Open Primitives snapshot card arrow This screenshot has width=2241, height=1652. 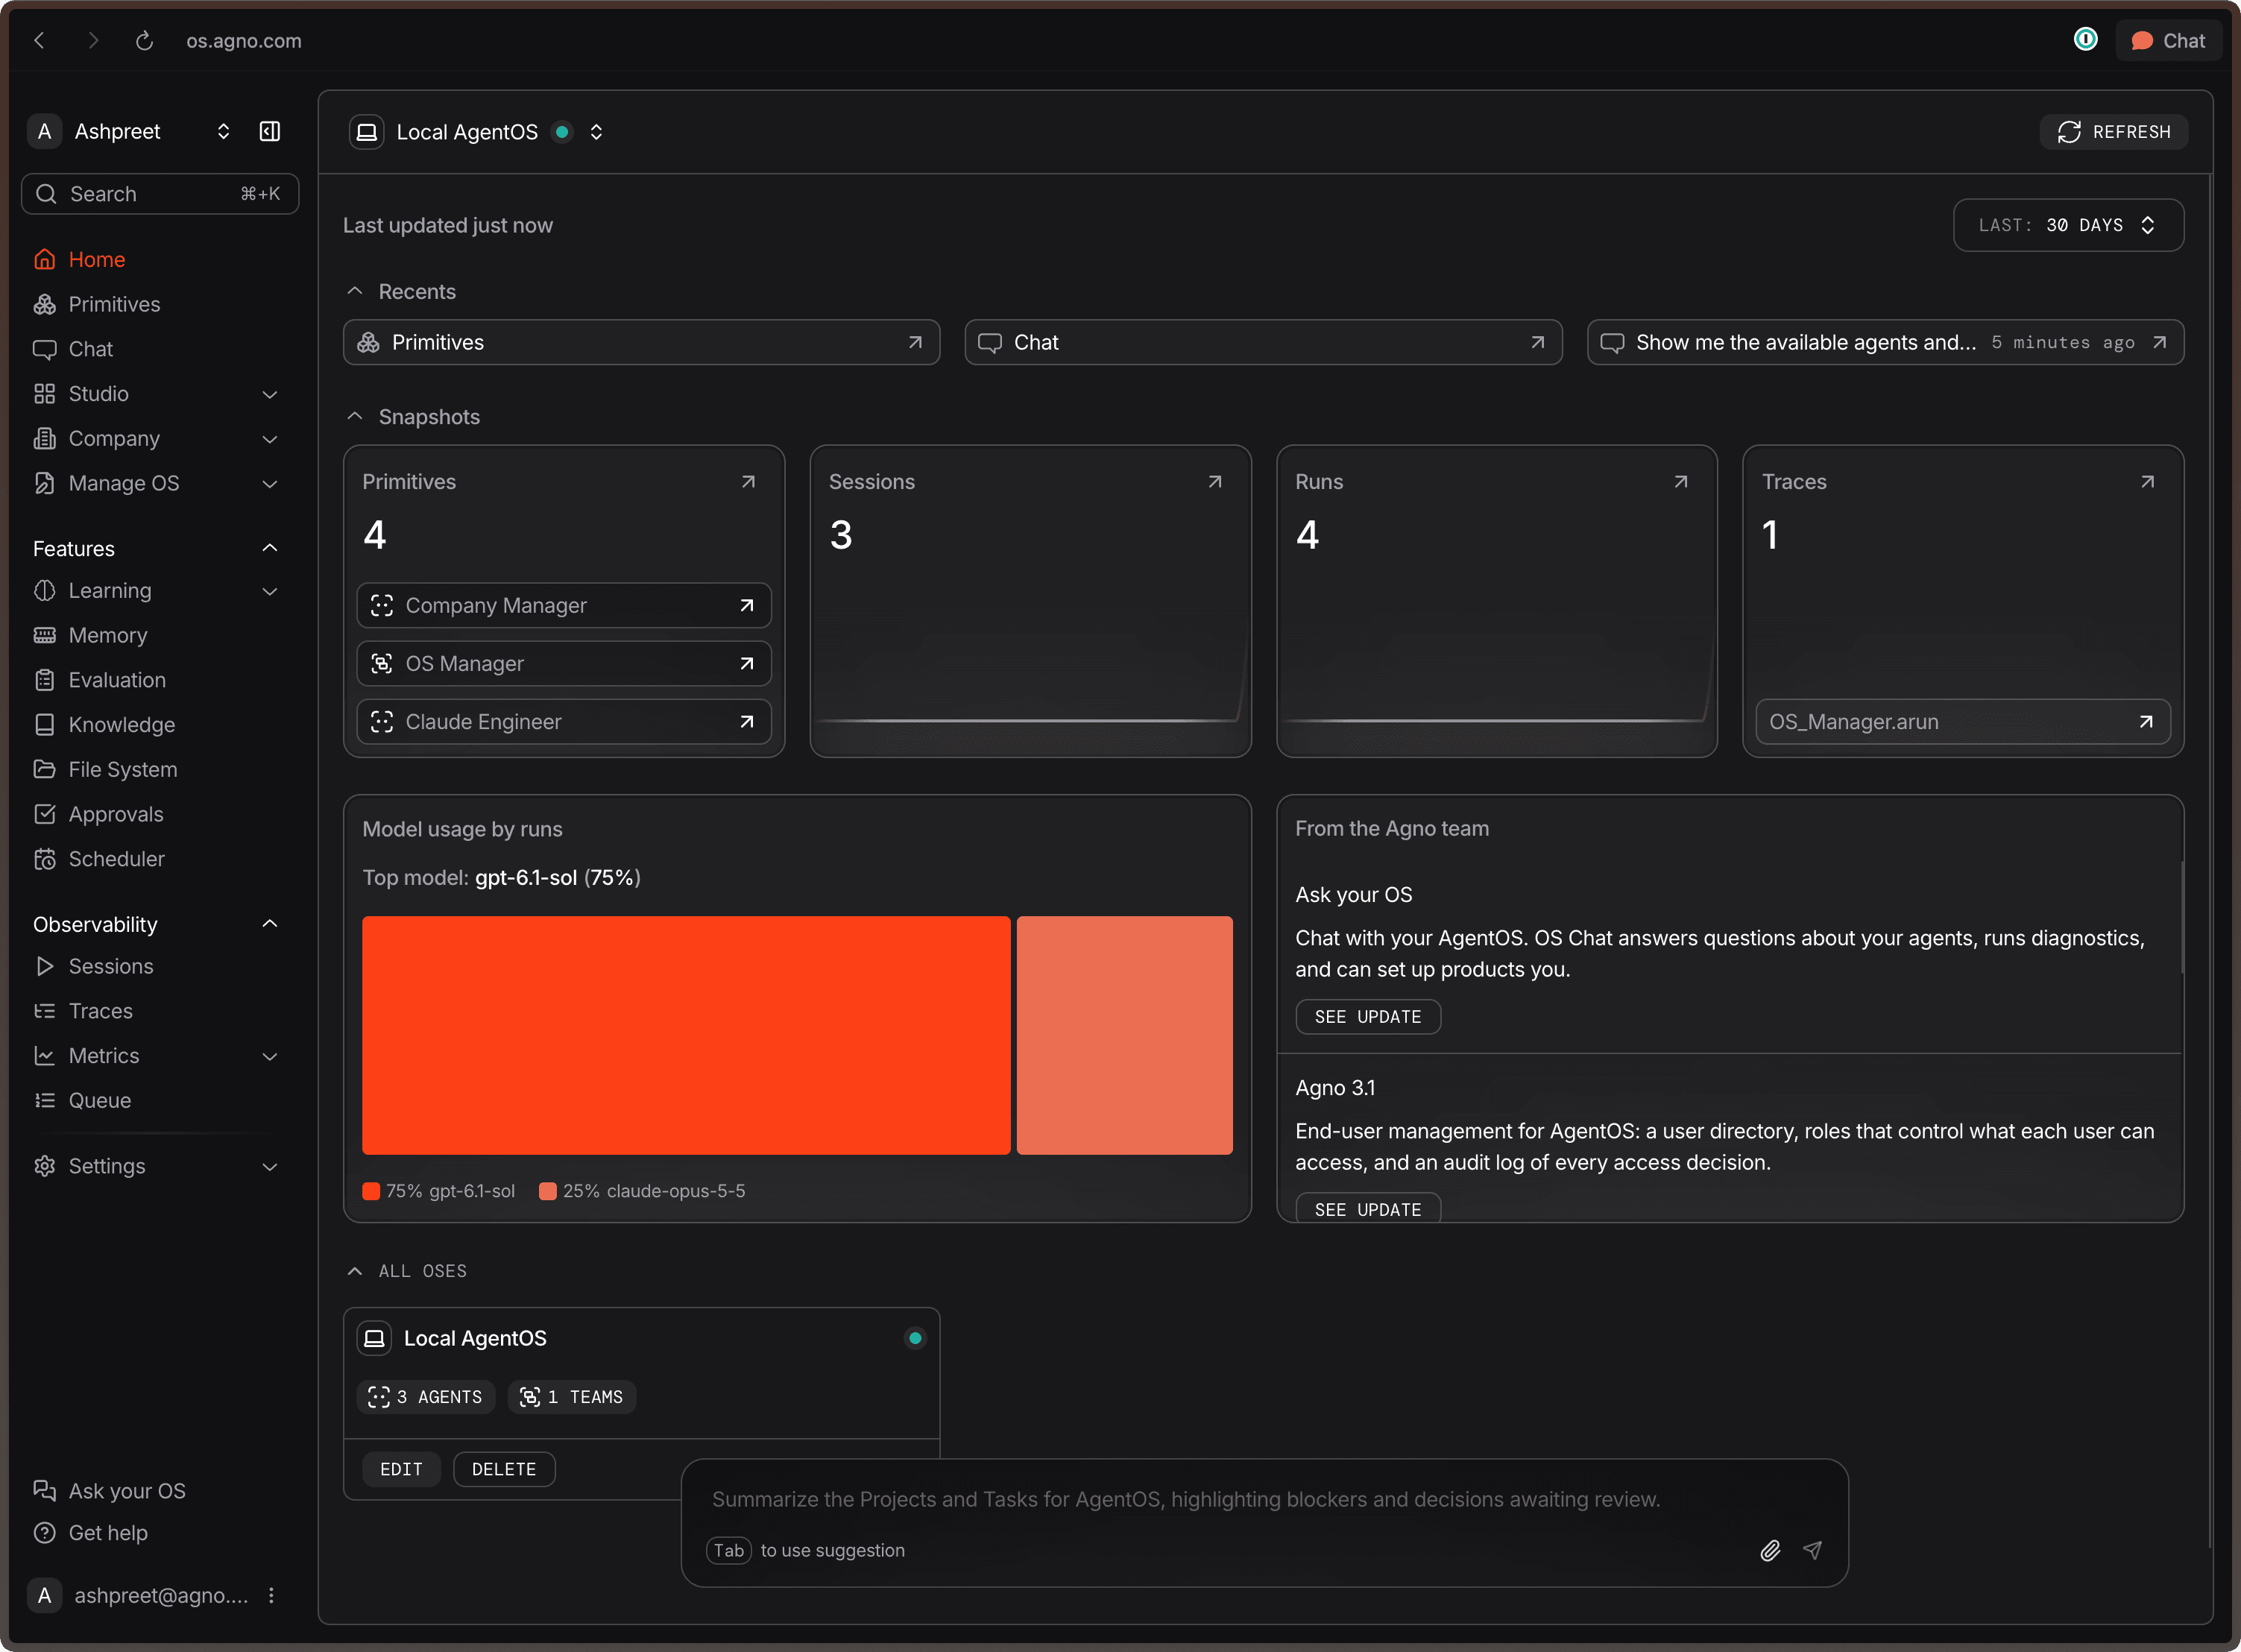coord(748,482)
